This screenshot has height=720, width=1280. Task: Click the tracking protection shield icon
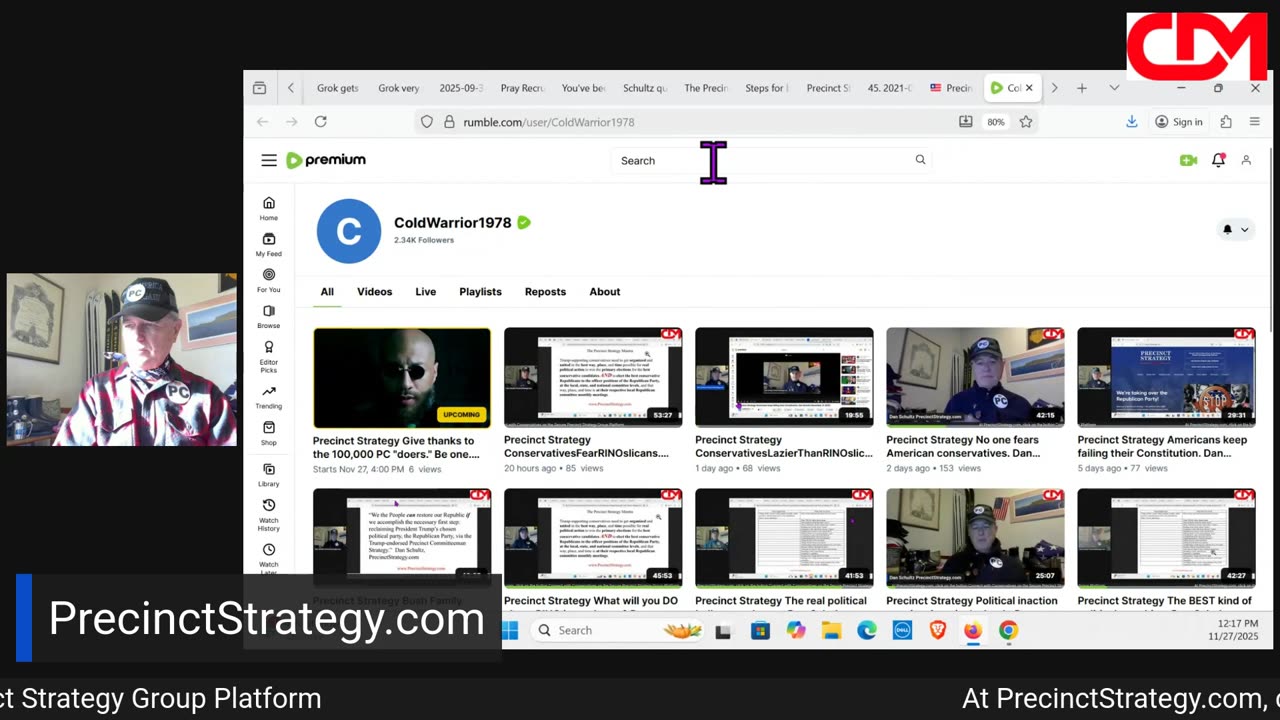click(x=427, y=122)
